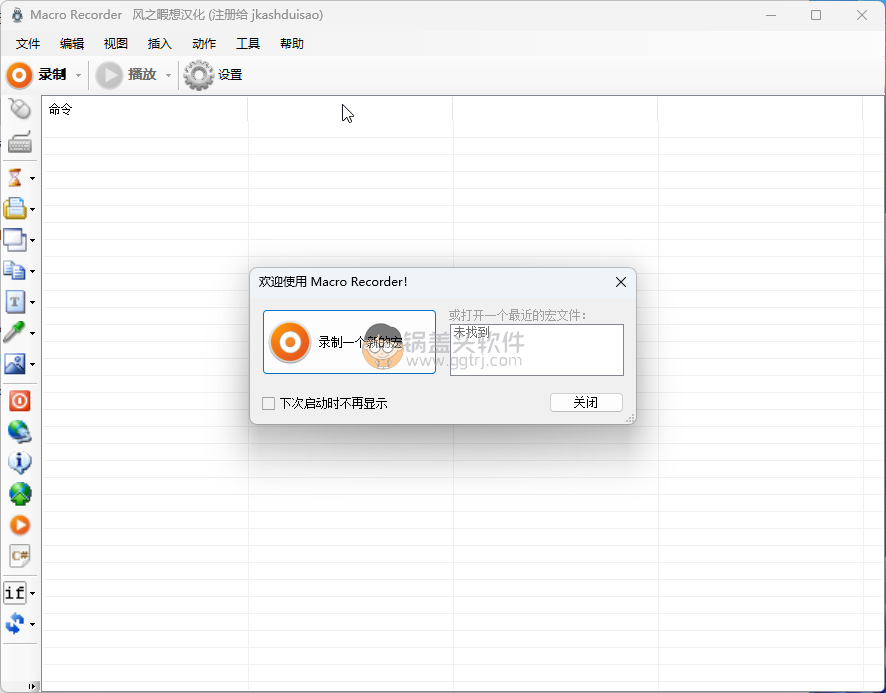This screenshot has width=886, height=693.
Task: Expand the loop arrows dropdown arrow
Action: [33, 625]
